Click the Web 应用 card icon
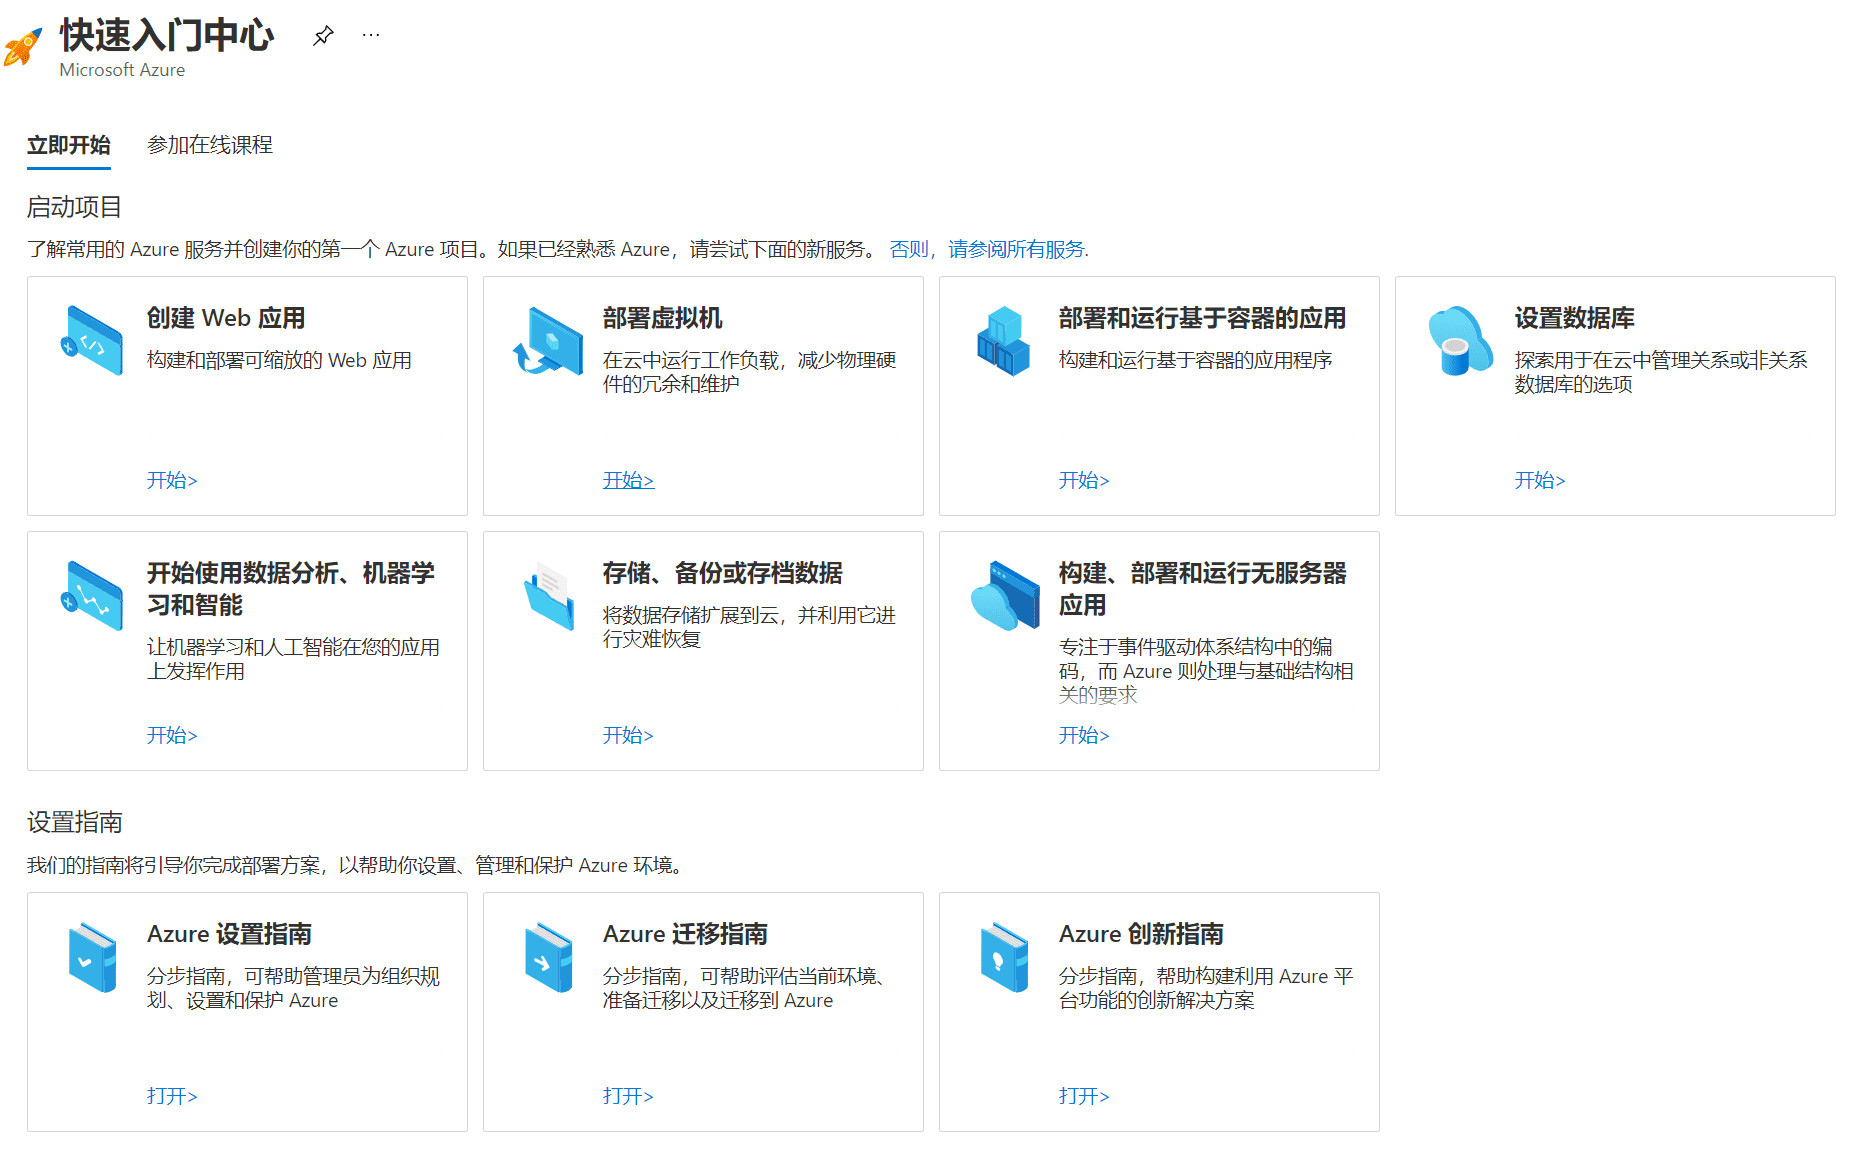 [92, 340]
